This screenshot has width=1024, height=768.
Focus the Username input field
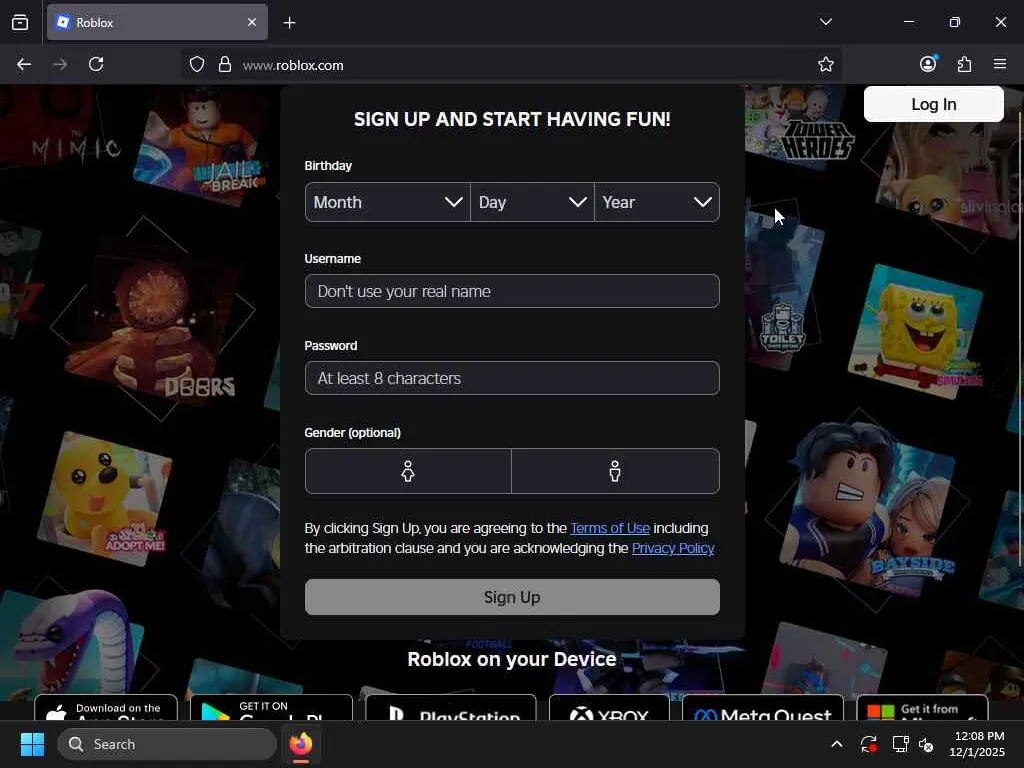[512, 291]
